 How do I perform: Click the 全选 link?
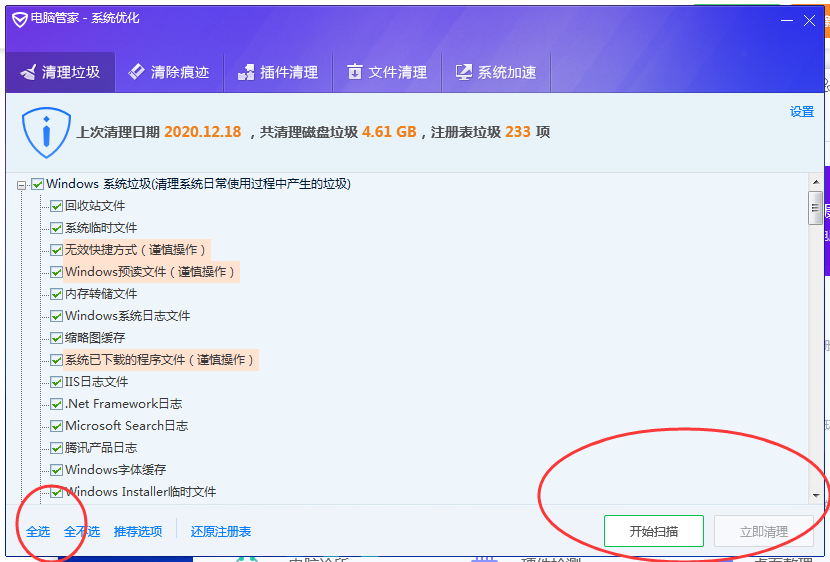click(x=38, y=532)
